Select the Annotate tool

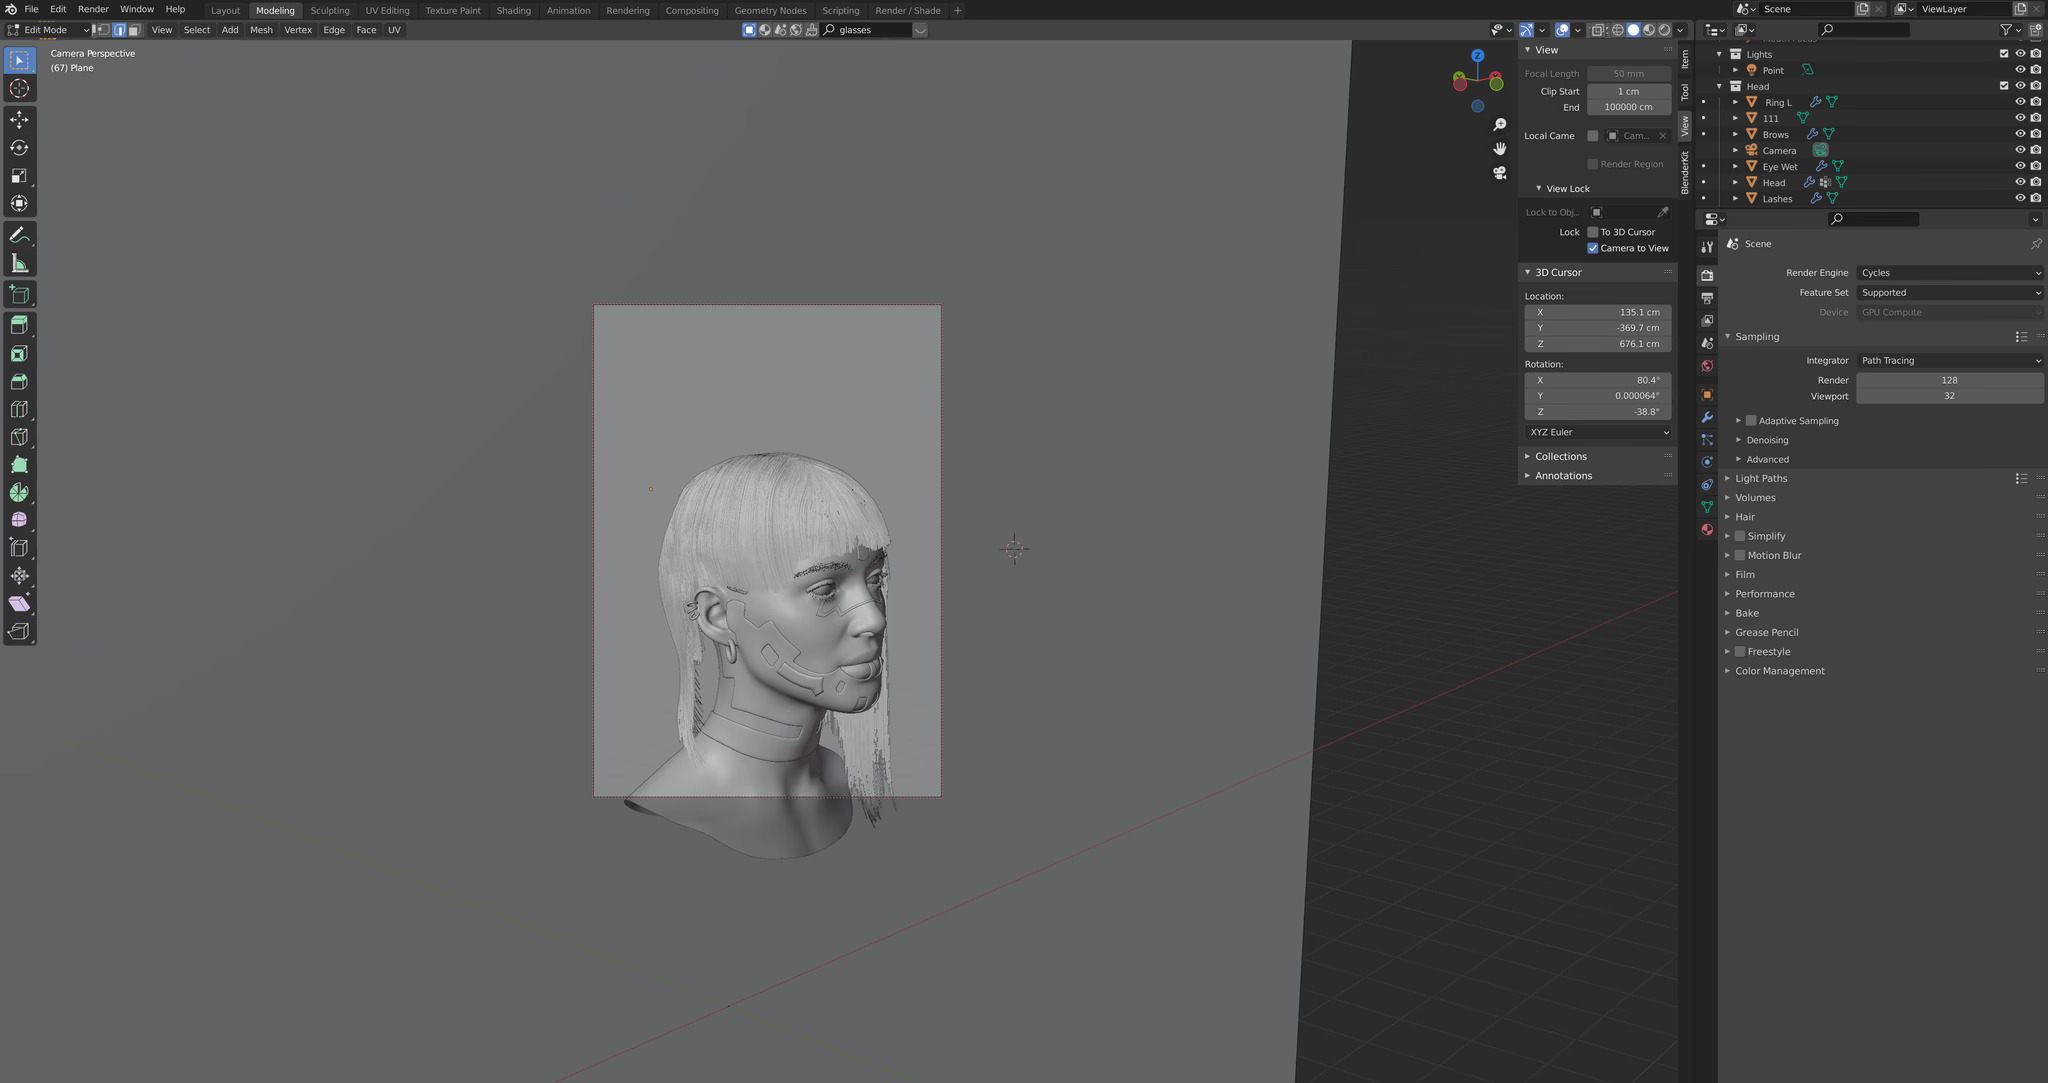coord(19,235)
